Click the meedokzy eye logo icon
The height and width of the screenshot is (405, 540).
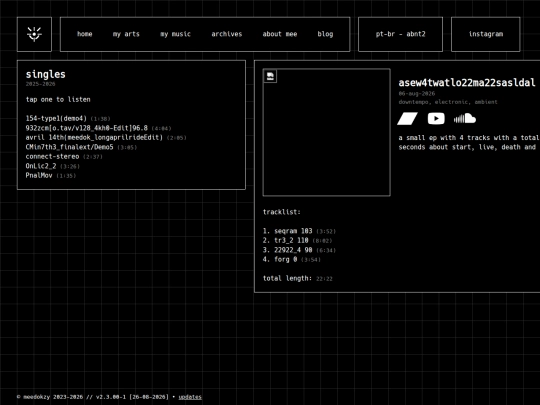(x=34, y=34)
